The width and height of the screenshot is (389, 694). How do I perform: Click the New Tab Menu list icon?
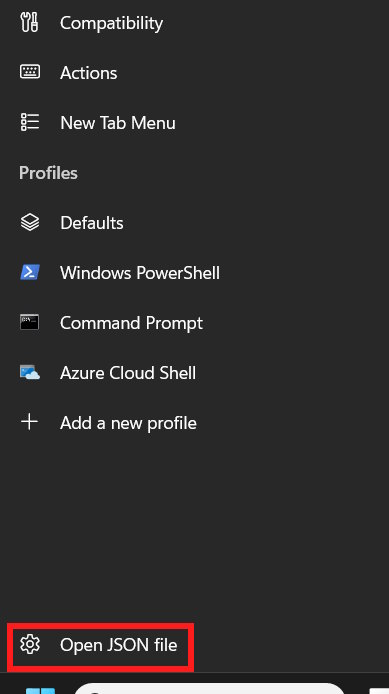[x=30, y=122]
